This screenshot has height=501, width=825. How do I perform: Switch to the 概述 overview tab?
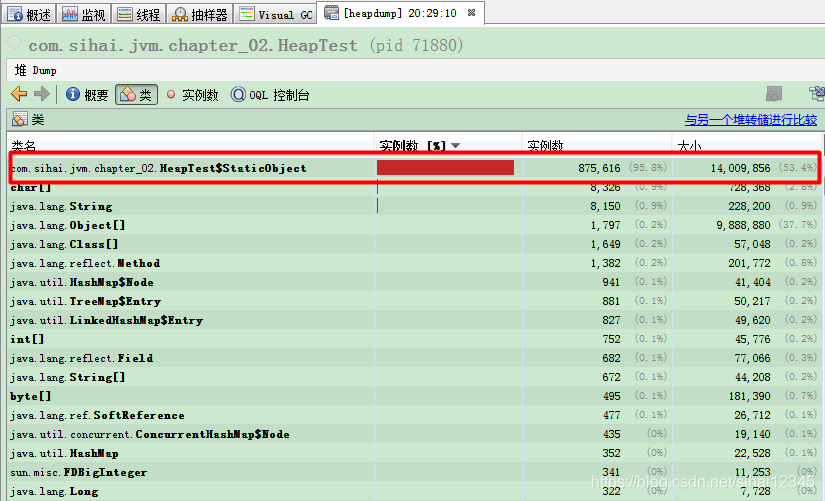tap(29, 14)
